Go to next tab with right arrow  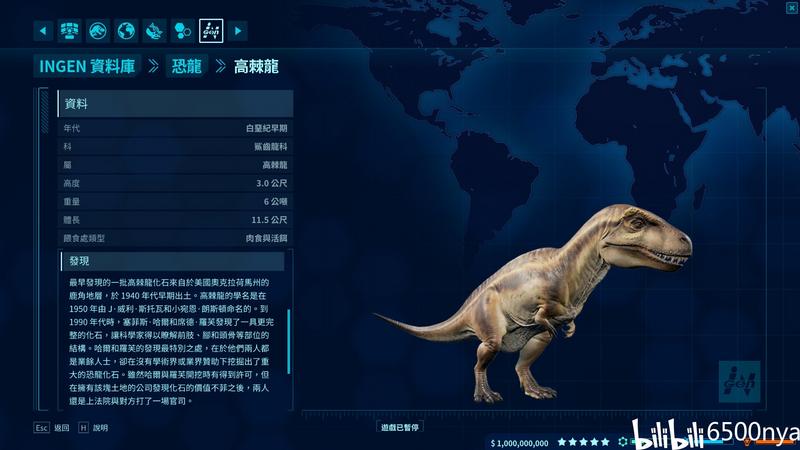(x=238, y=31)
